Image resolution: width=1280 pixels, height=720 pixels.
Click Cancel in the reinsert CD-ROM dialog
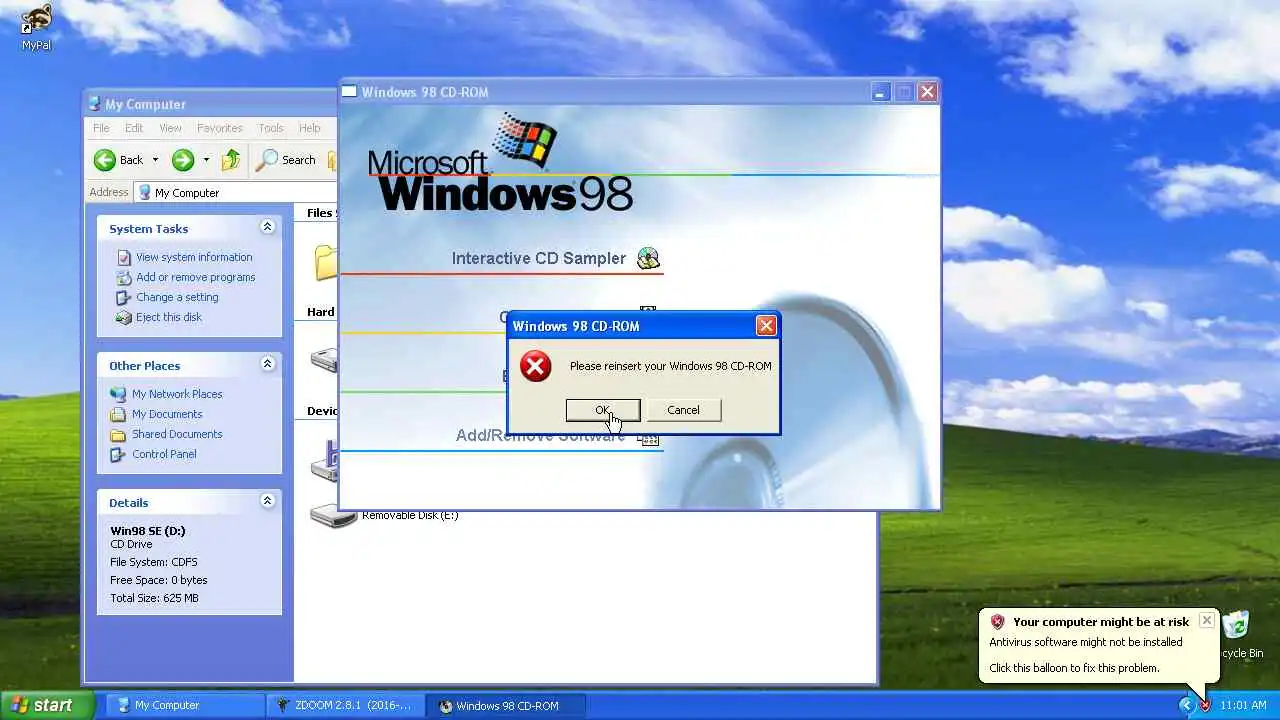pos(683,410)
